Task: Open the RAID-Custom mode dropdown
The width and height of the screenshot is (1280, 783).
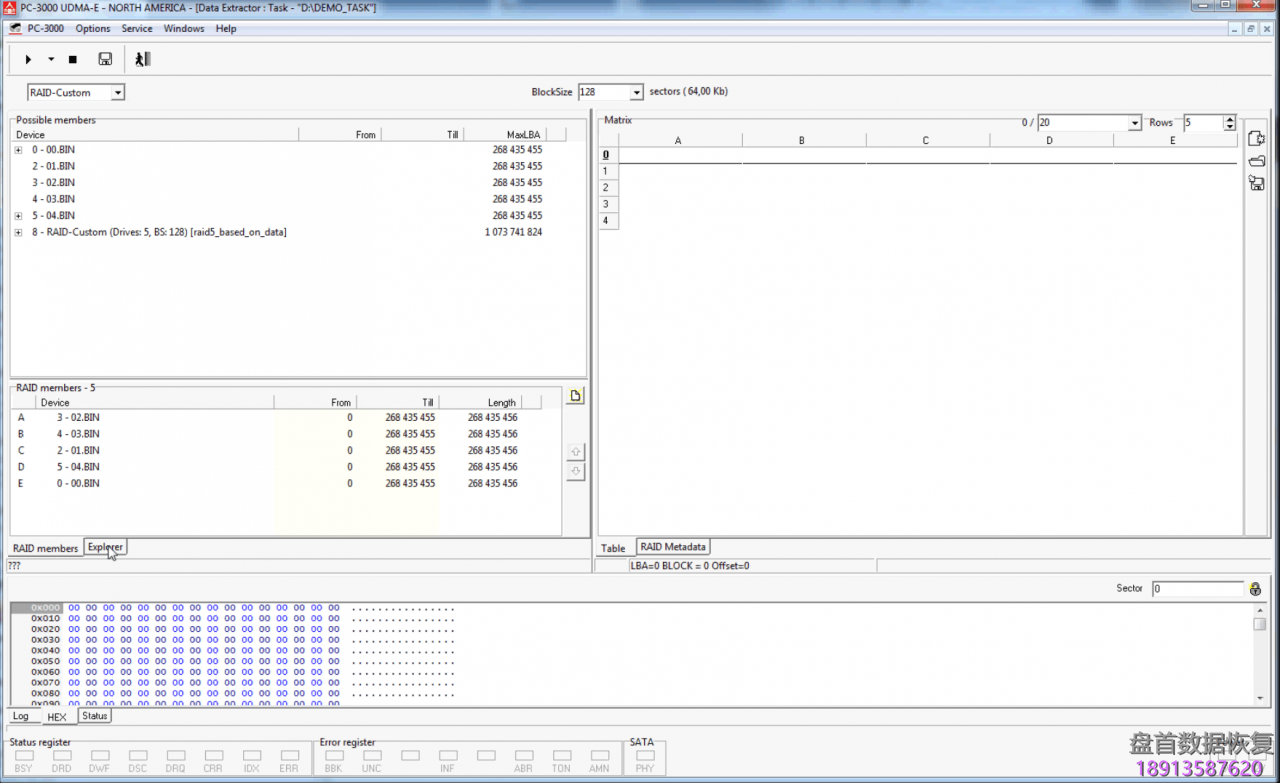Action: coord(118,92)
